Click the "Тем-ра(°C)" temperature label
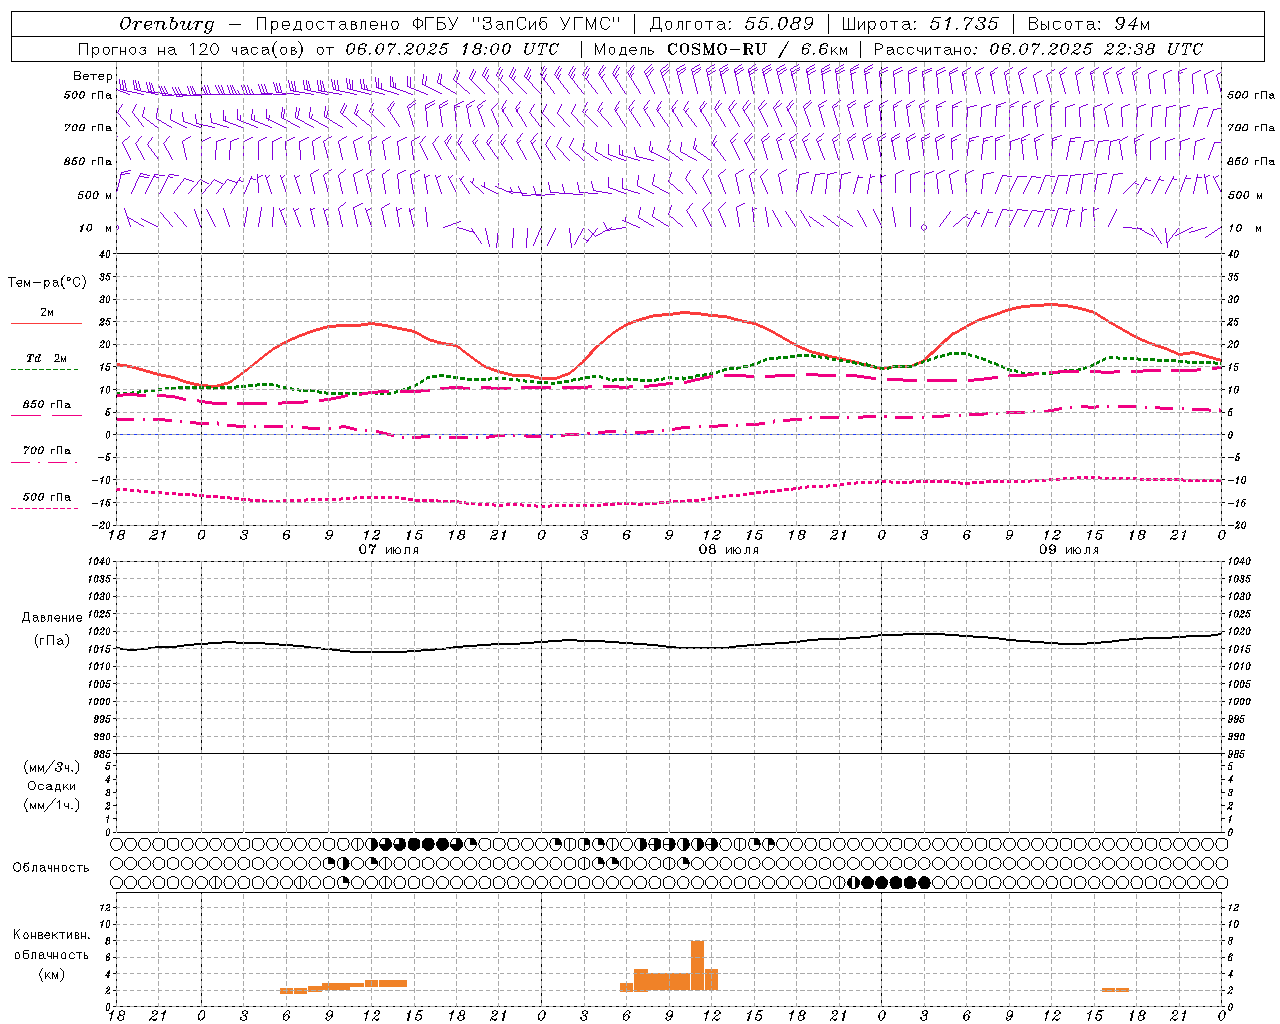This screenshot has height=1024, width=1280. pyautogui.click(x=47, y=283)
